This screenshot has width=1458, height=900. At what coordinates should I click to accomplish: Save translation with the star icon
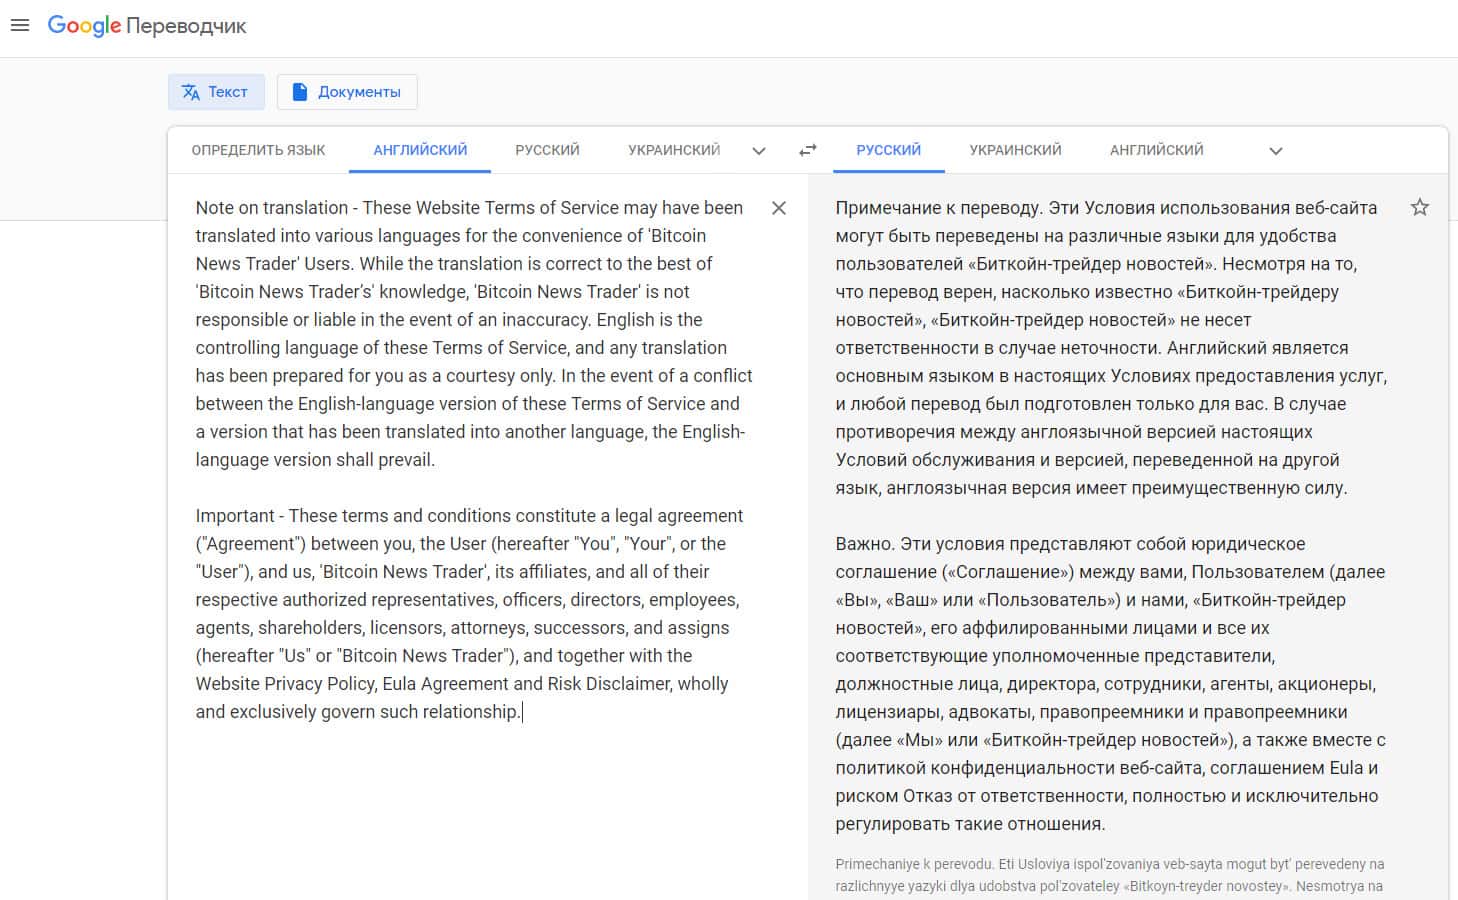pos(1420,208)
